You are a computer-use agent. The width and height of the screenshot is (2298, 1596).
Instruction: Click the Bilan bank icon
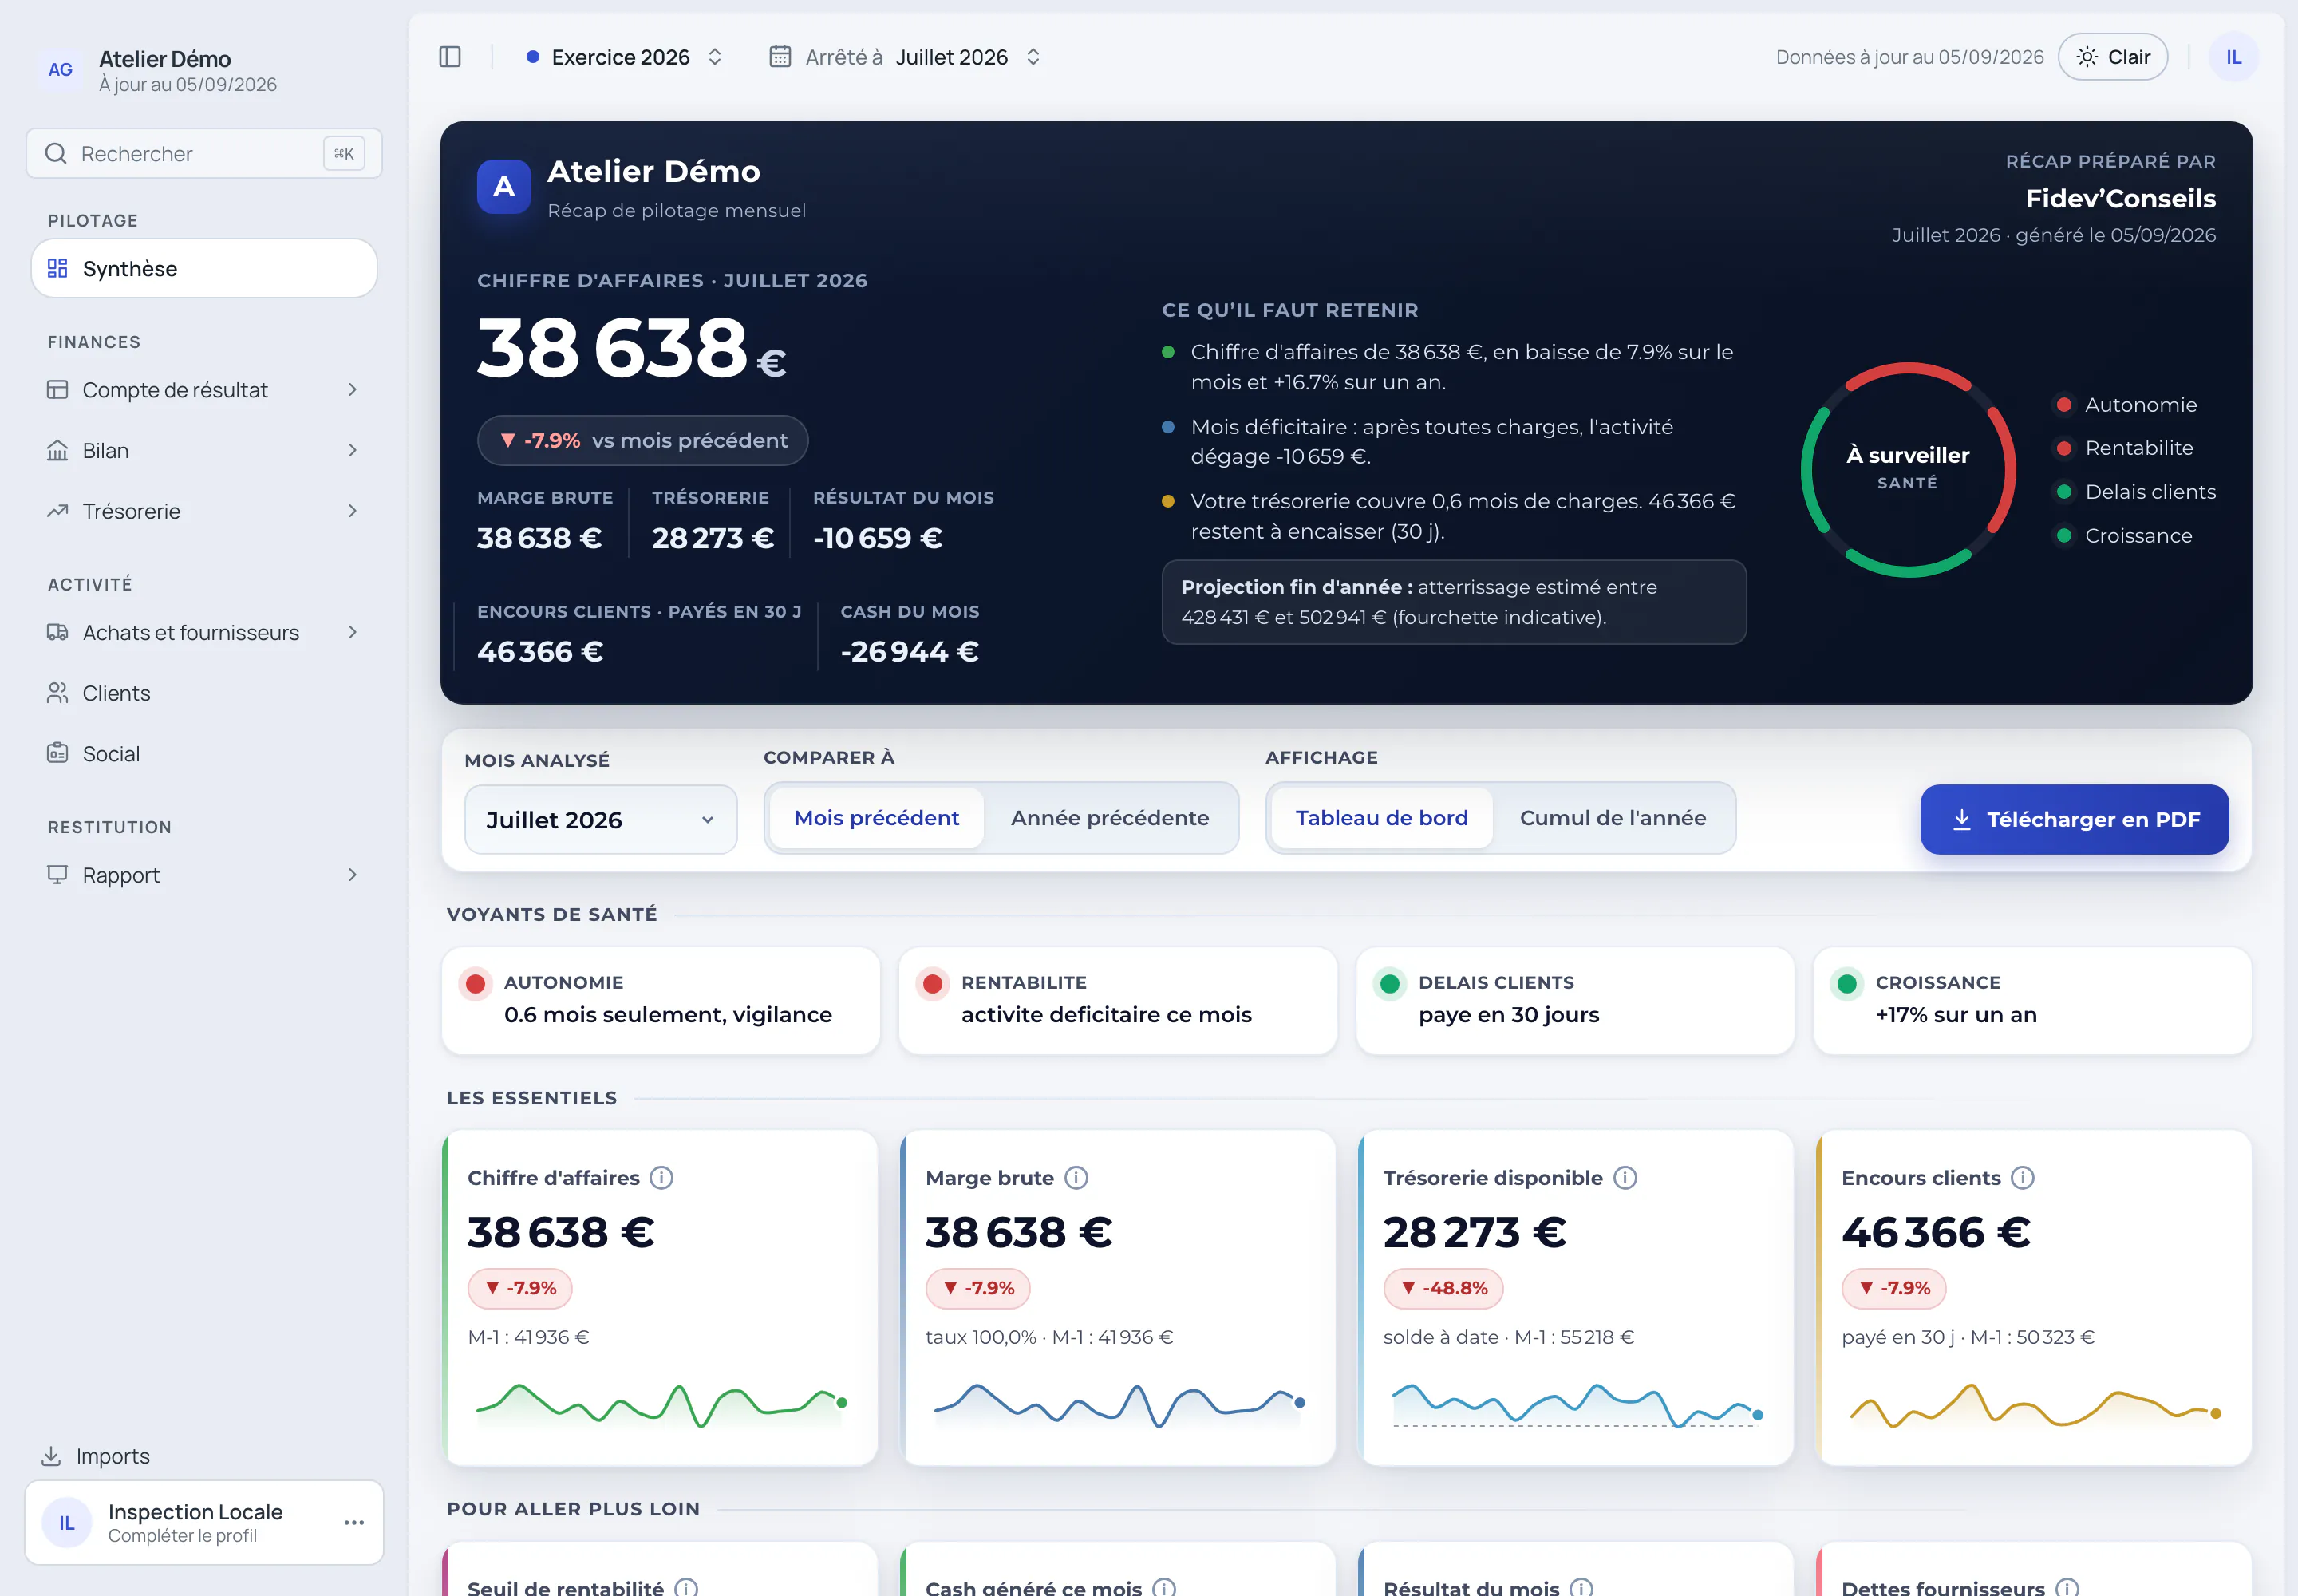[x=58, y=450]
